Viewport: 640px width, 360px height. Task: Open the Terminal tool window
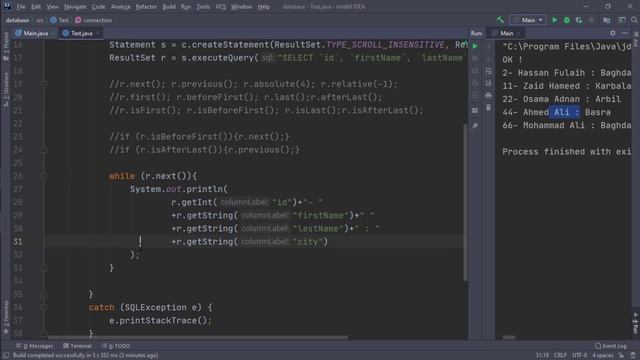[x=78, y=346]
